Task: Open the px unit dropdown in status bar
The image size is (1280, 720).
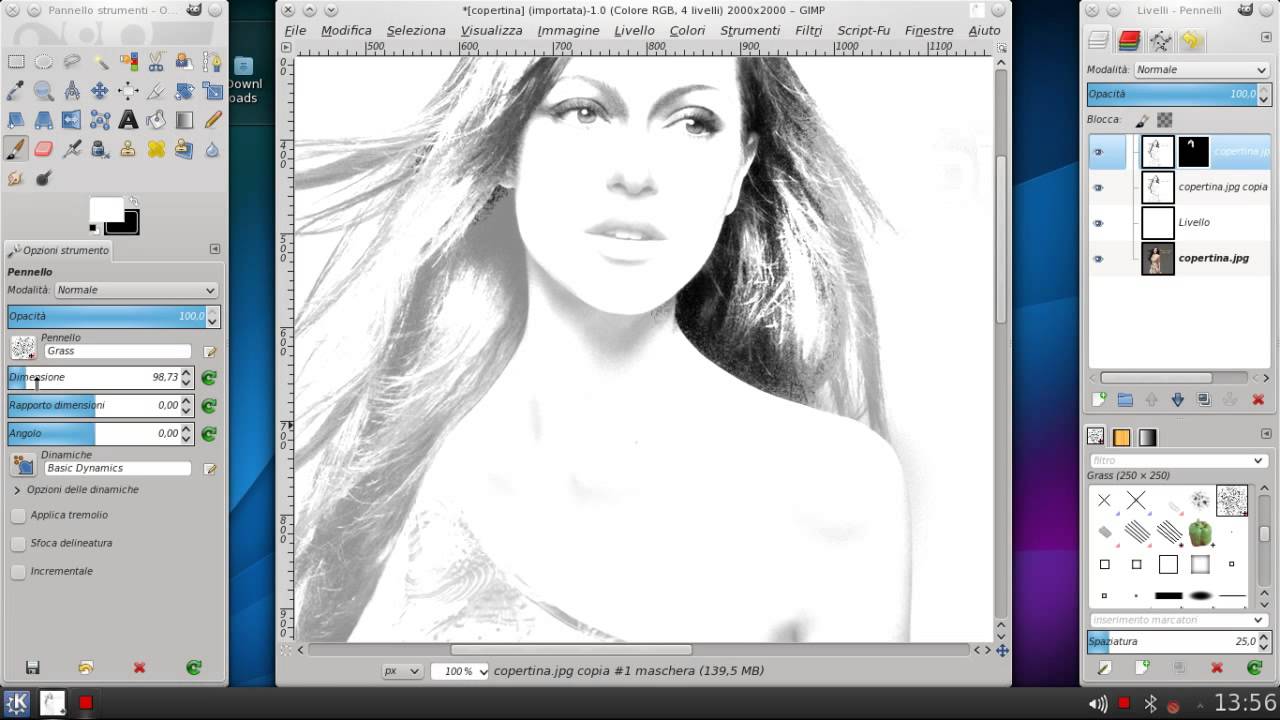Action: [x=402, y=671]
